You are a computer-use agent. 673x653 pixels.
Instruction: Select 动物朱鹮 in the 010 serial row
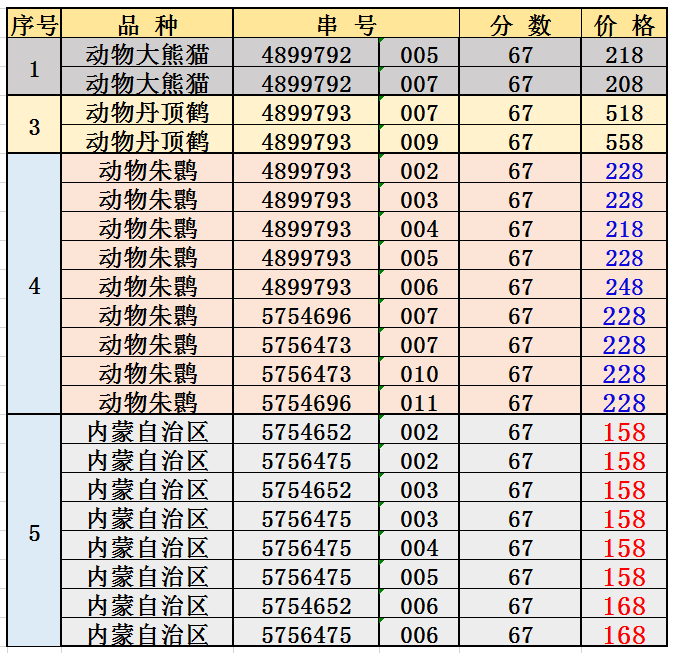click(x=147, y=374)
